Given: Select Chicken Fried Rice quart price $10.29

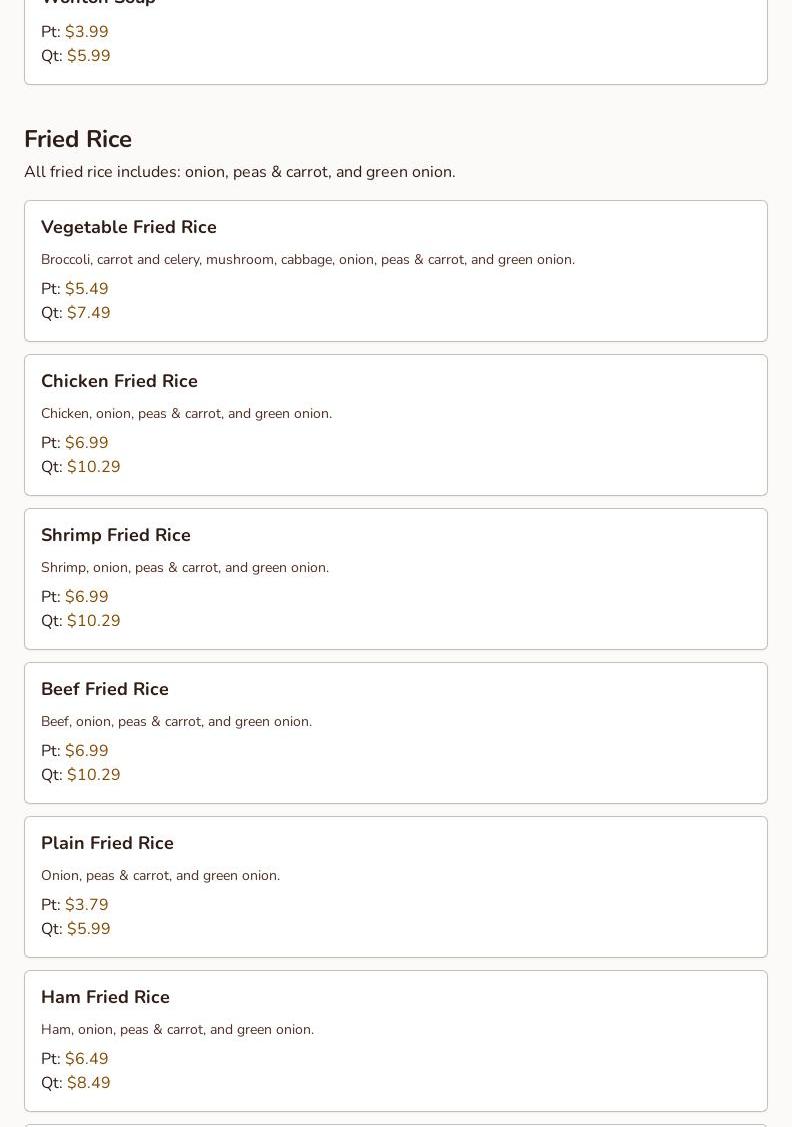Looking at the screenshot, I should coord(94,467).
